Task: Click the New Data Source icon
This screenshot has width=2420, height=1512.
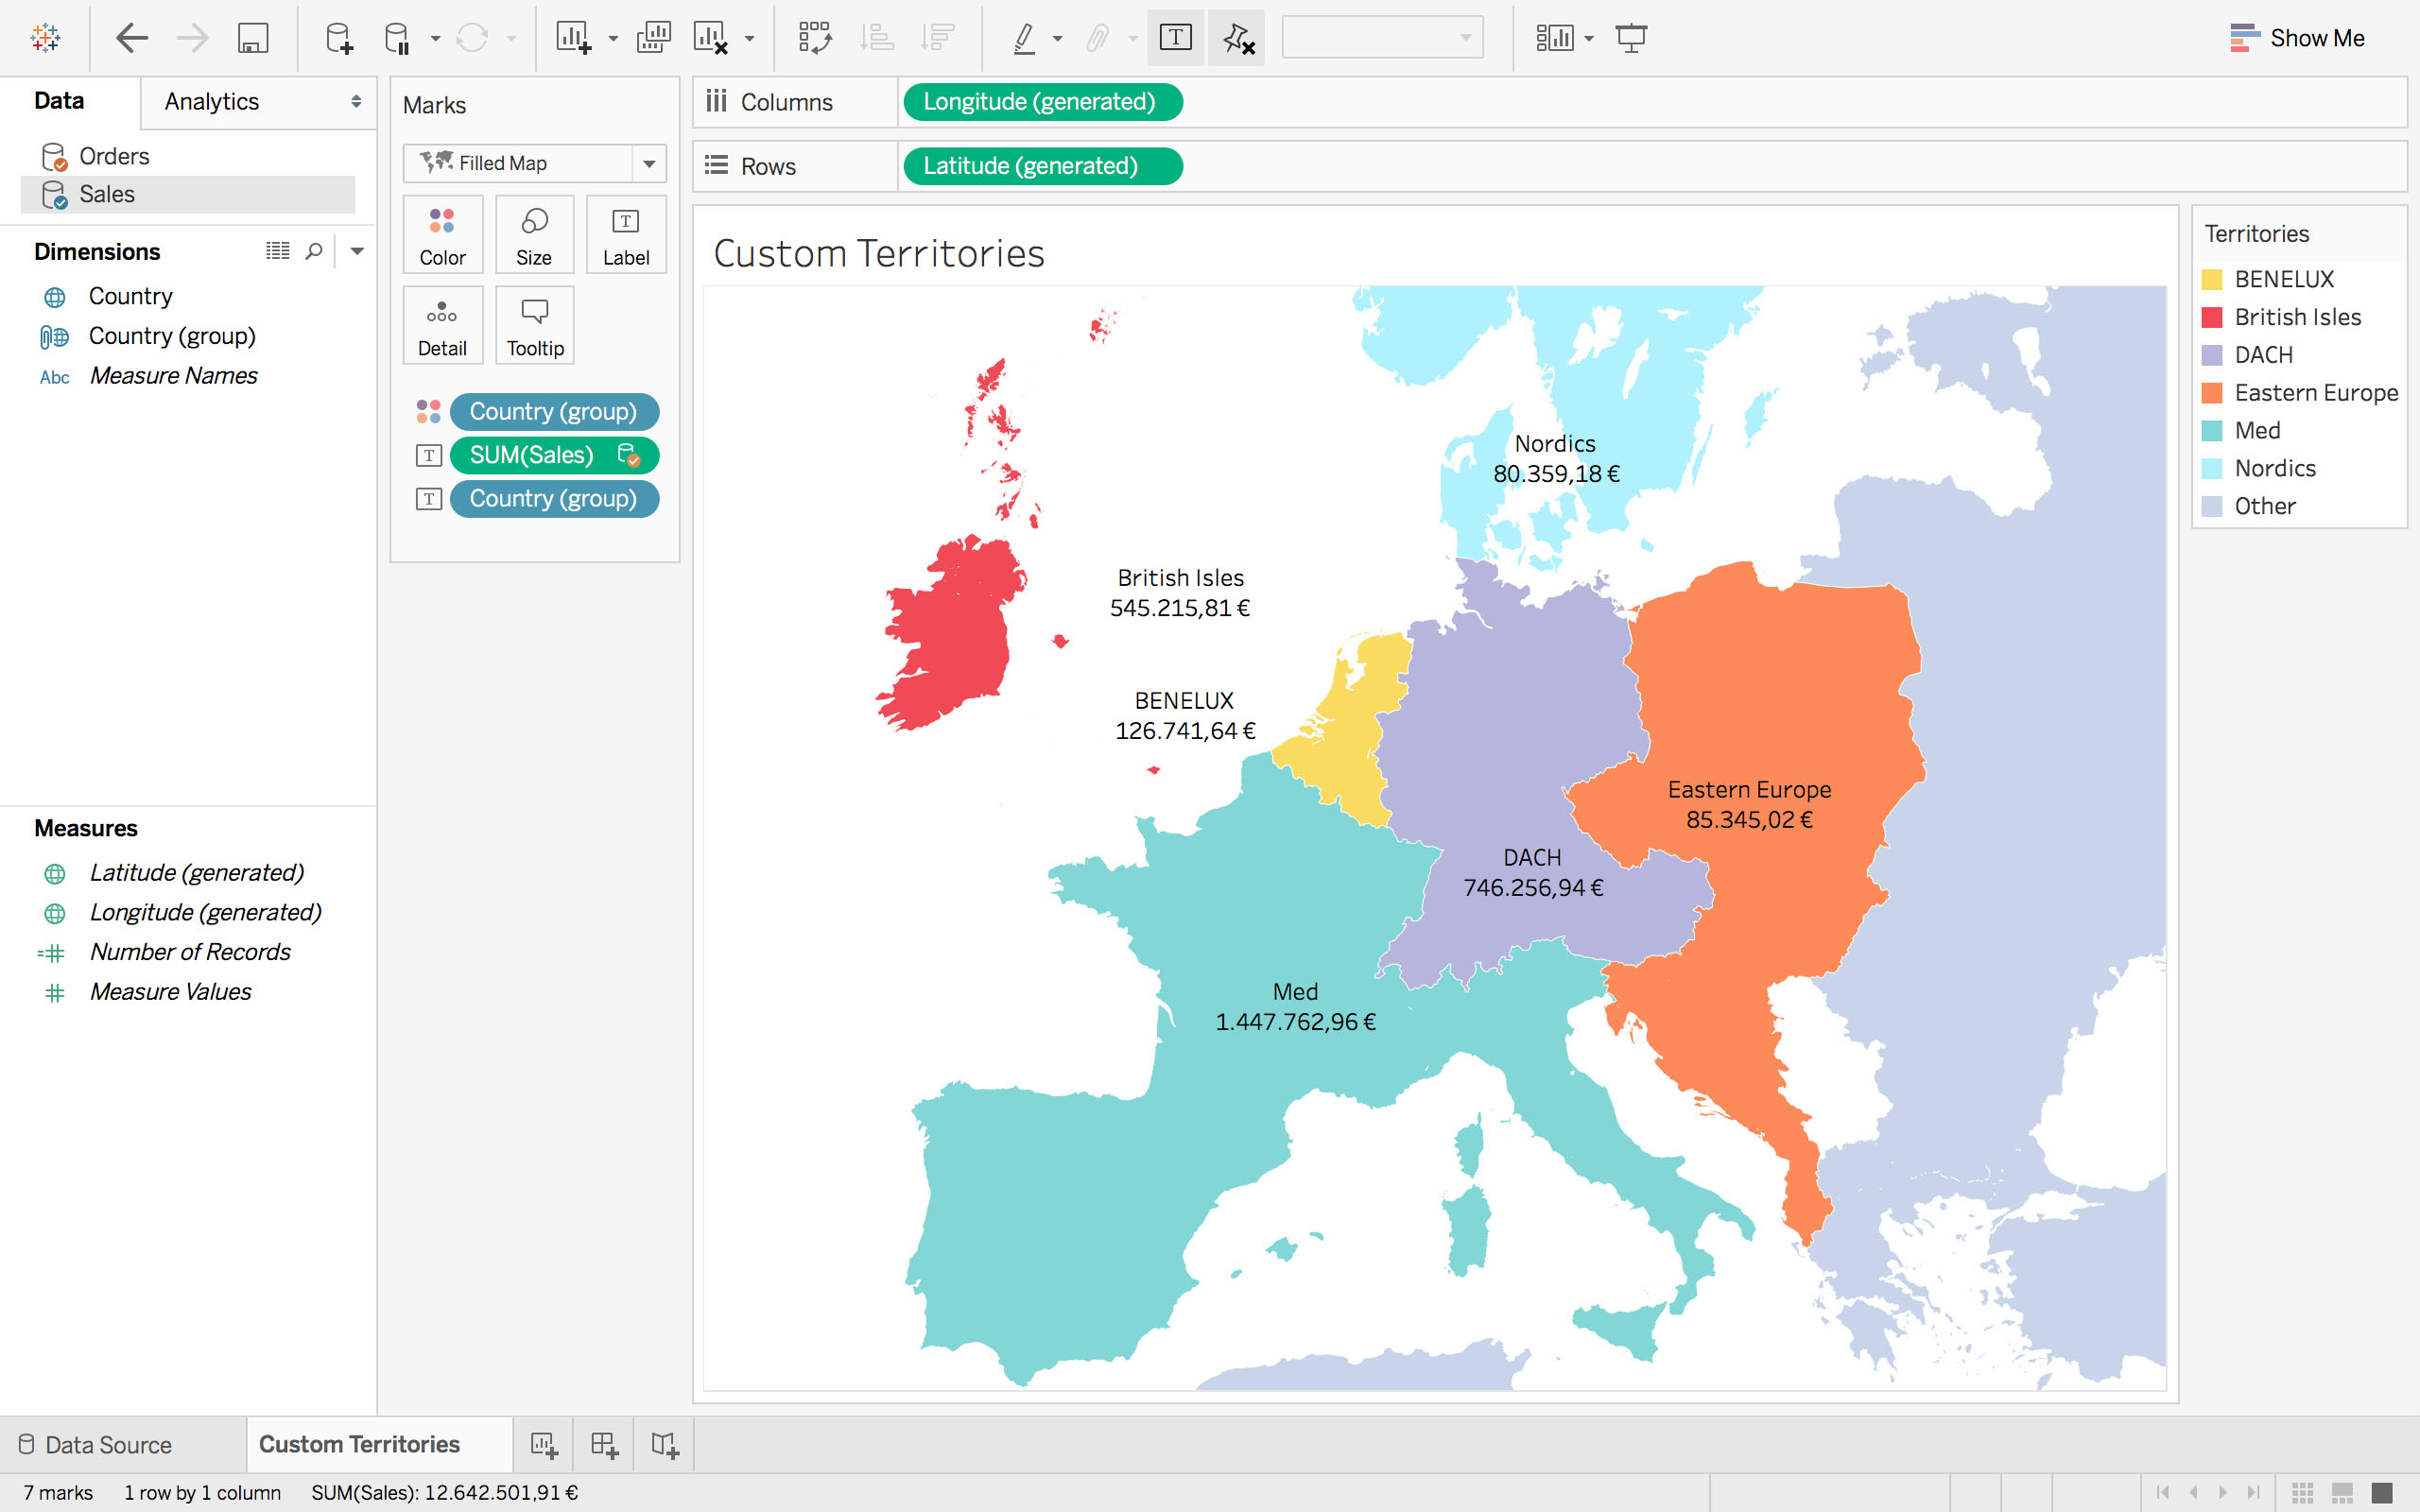Action: [x=339, y=38]
